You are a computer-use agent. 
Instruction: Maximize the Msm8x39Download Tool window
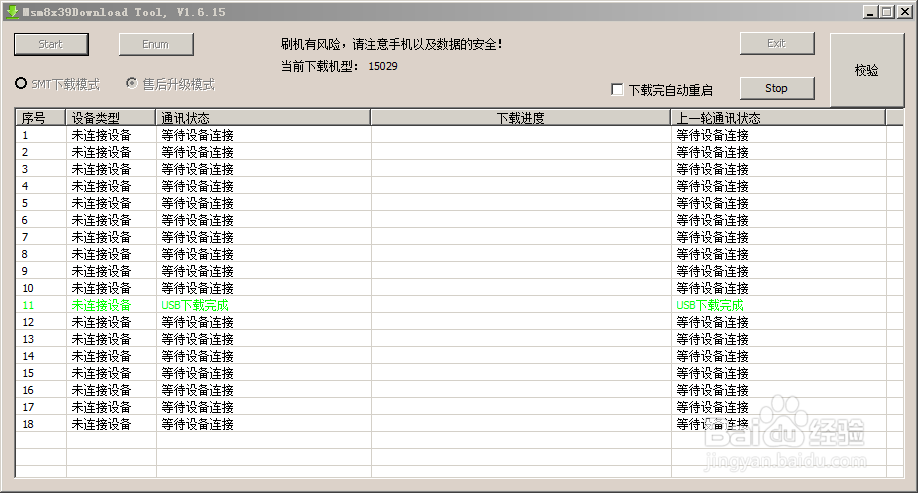[x=887, y=12]
